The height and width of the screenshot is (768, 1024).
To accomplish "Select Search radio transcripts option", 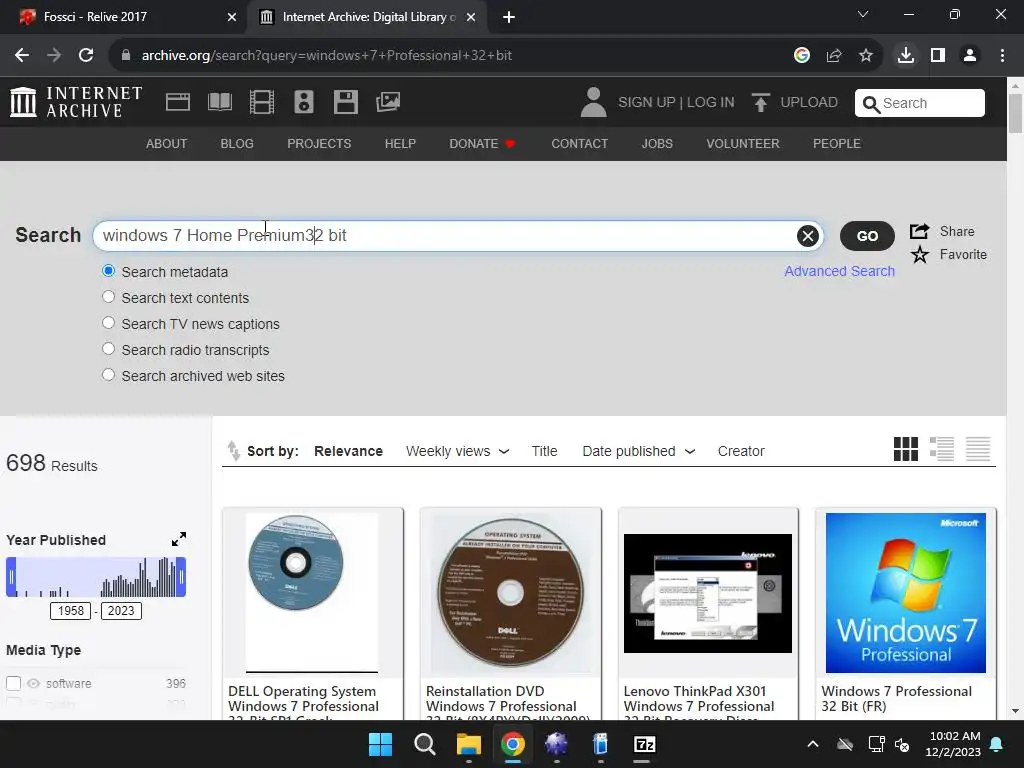I will tap(108, 349).
